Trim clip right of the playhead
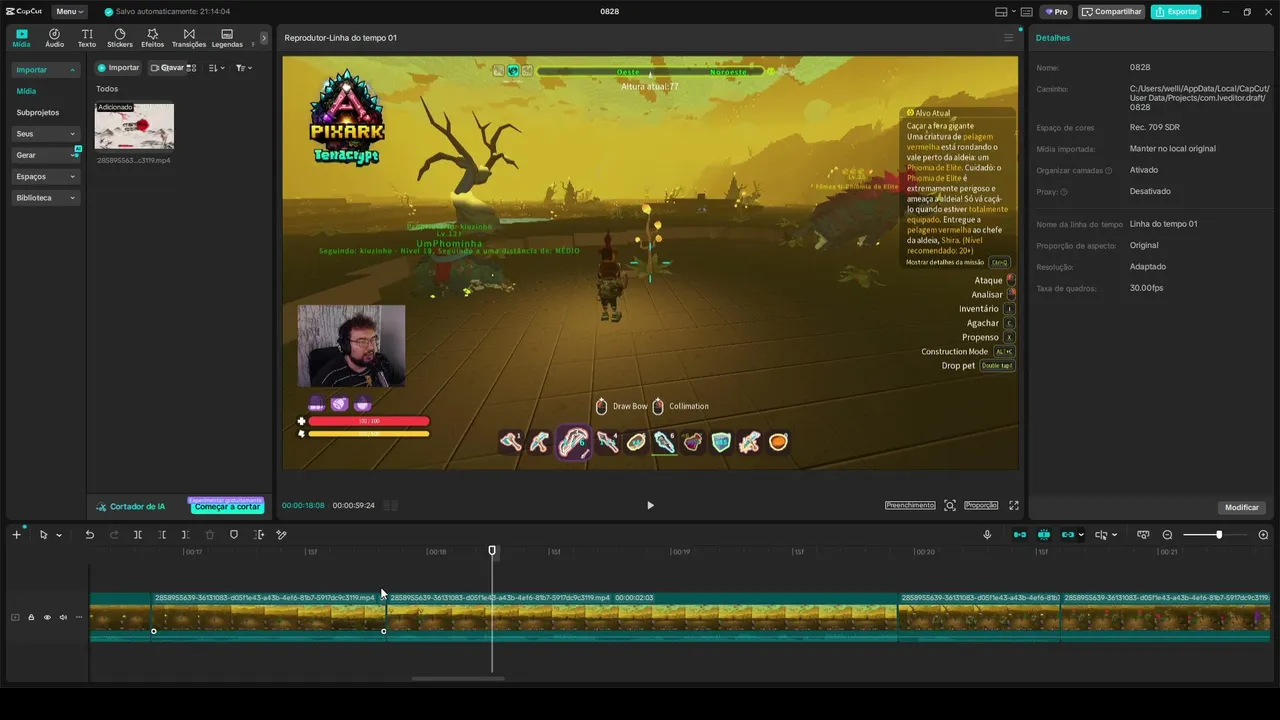The width and height of the screenshot is (1280, 720). (x=186, y=535)
